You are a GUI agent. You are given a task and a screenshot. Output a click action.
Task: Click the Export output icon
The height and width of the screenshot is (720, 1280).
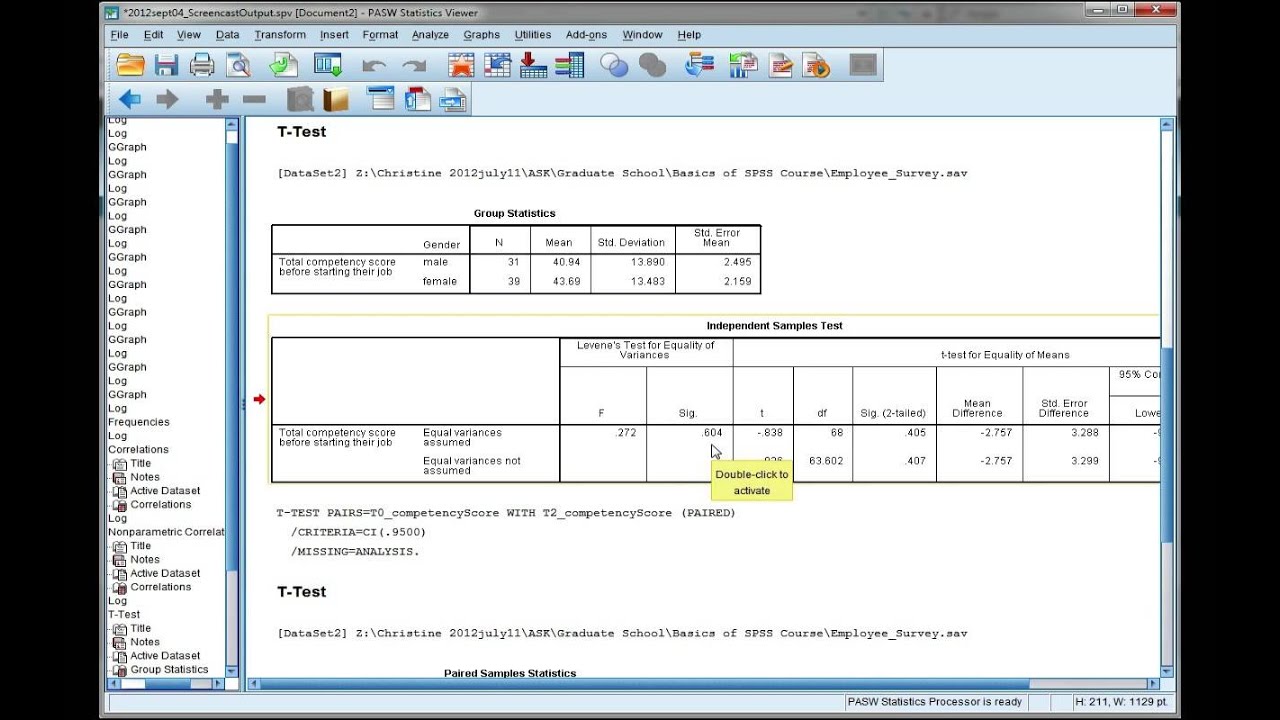point(283,66)
